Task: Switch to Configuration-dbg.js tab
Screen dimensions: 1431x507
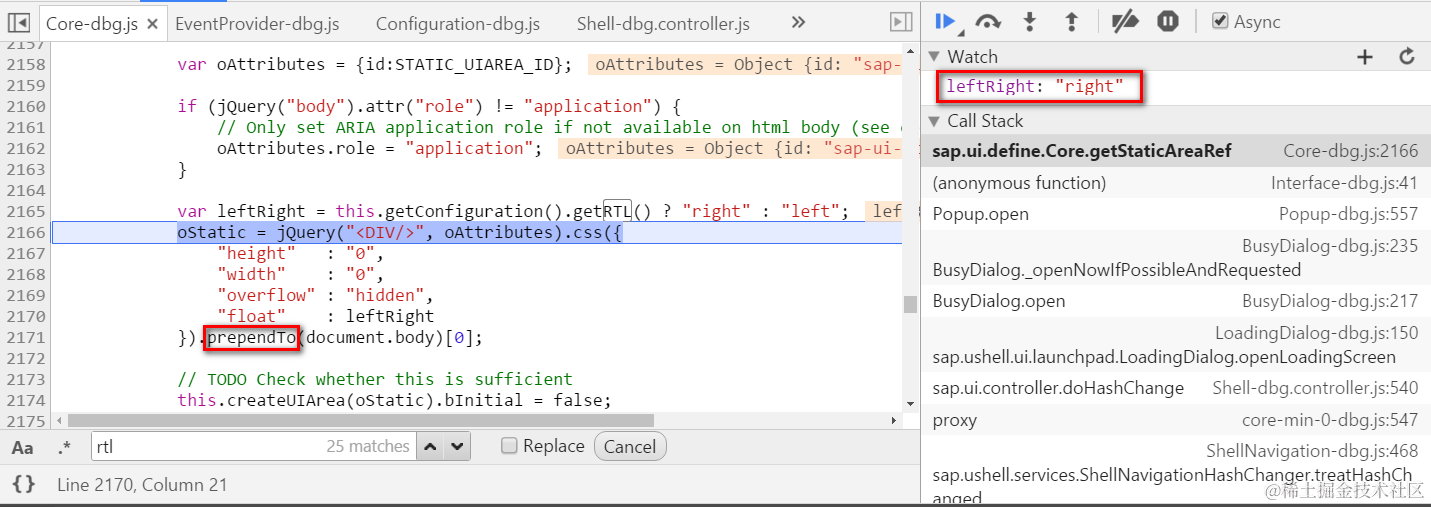Action: (458, 23)
